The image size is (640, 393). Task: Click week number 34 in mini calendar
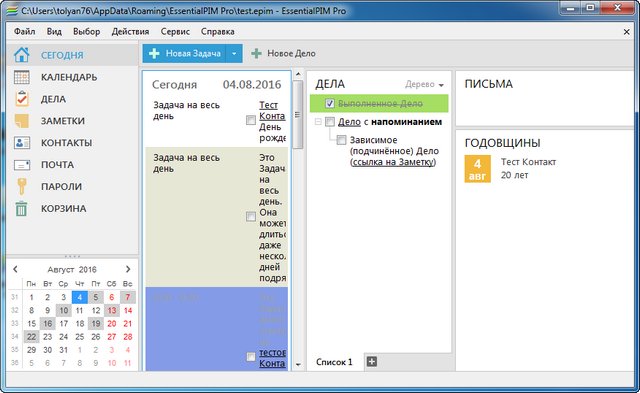15,337
